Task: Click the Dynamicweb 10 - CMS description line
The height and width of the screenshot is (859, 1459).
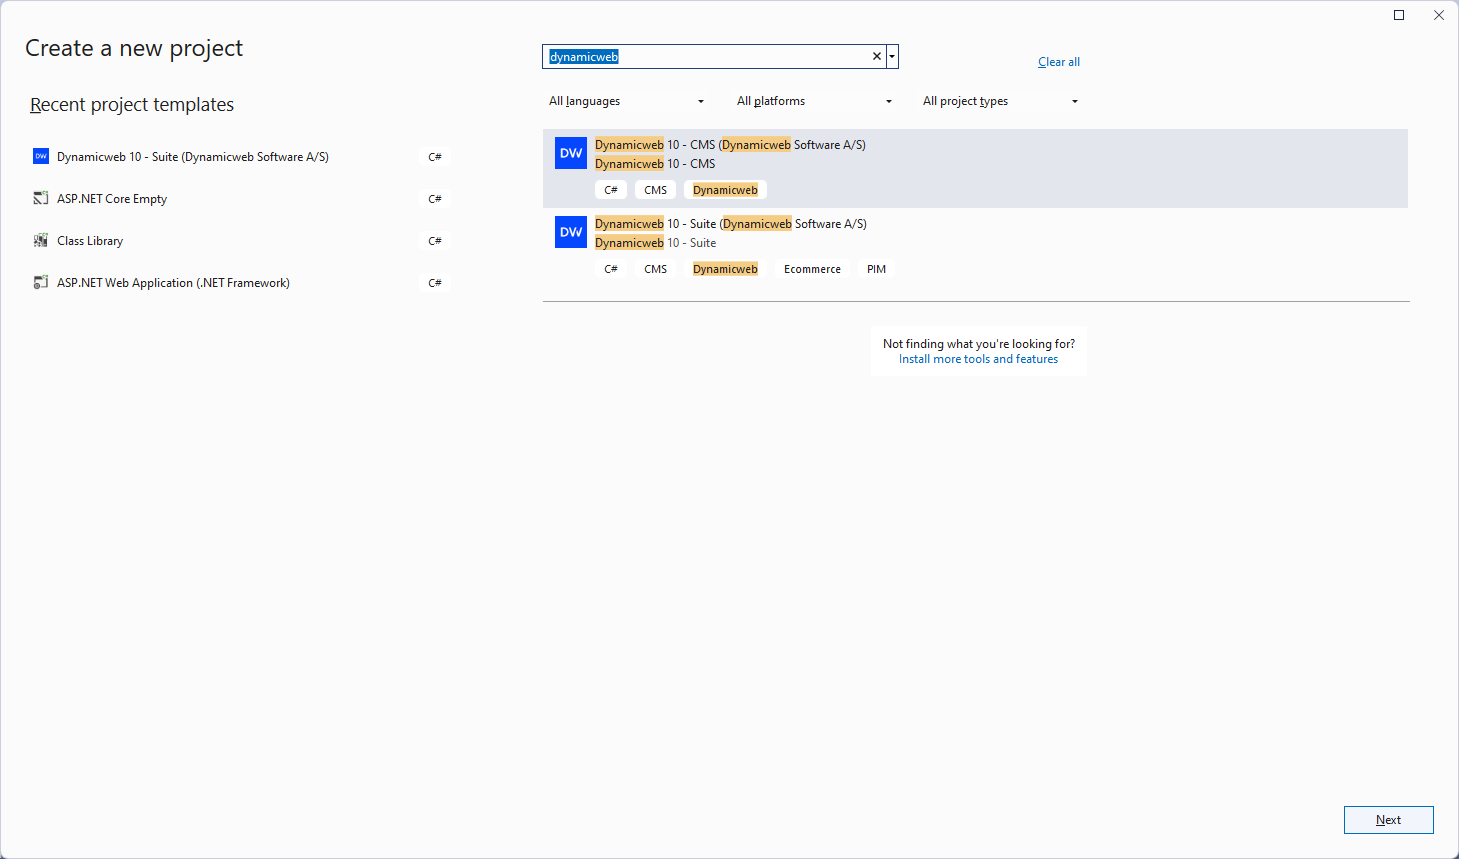Action: click(x=655, y=164)
